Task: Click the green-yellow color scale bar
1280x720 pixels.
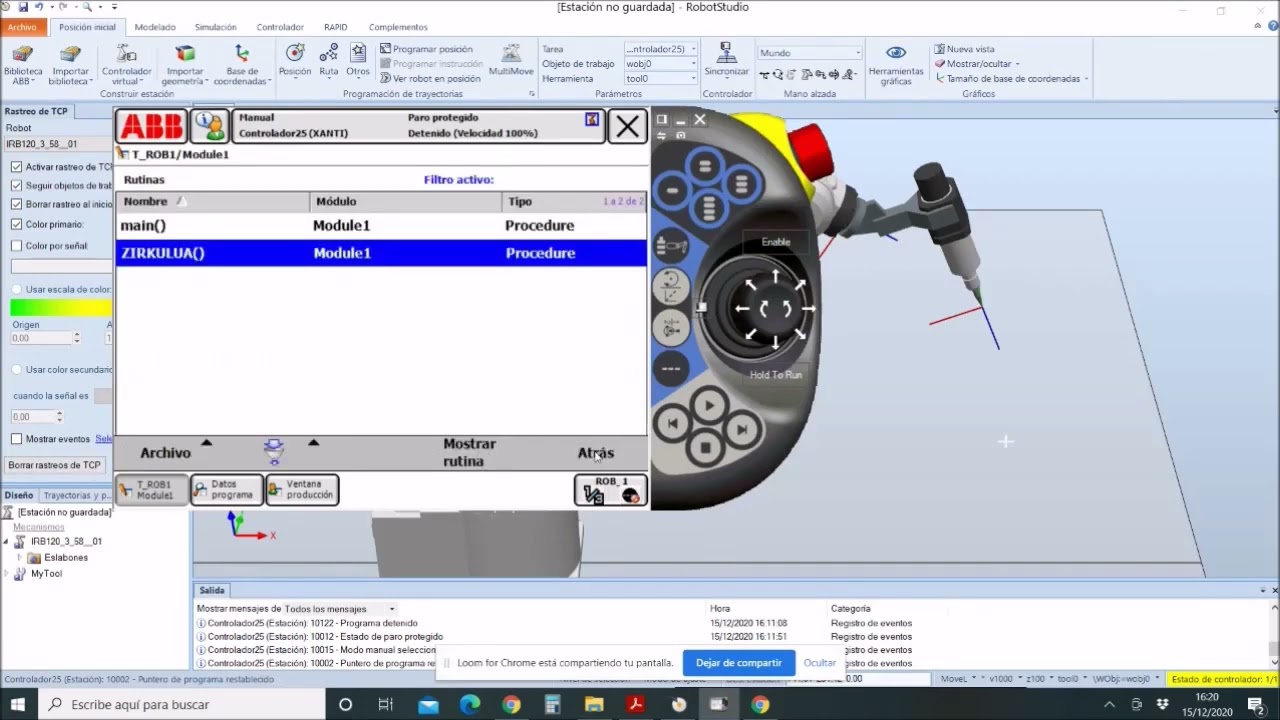Action: (61, 308)
